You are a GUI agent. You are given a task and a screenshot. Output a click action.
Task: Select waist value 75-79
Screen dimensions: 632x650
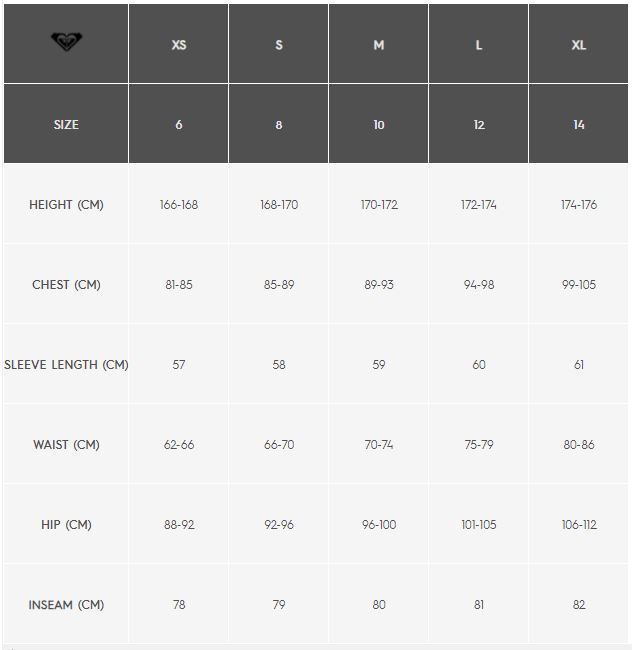479,445
